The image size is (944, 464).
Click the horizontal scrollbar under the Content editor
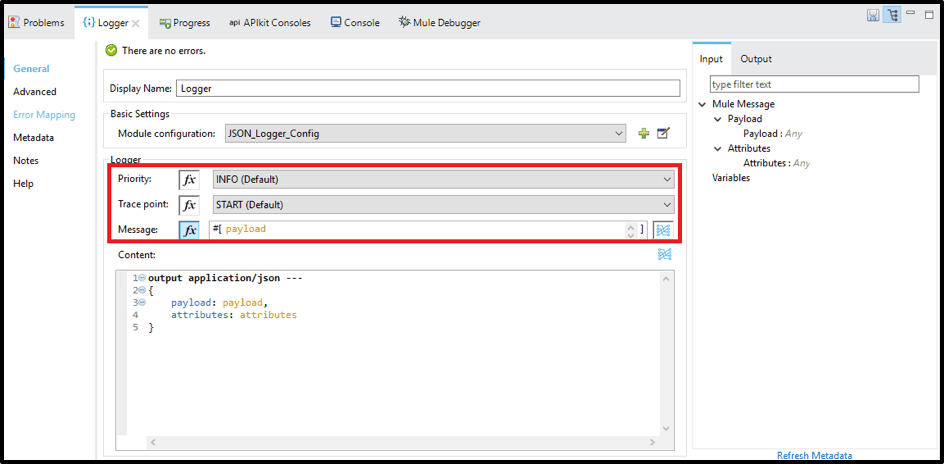click(400, 441)
